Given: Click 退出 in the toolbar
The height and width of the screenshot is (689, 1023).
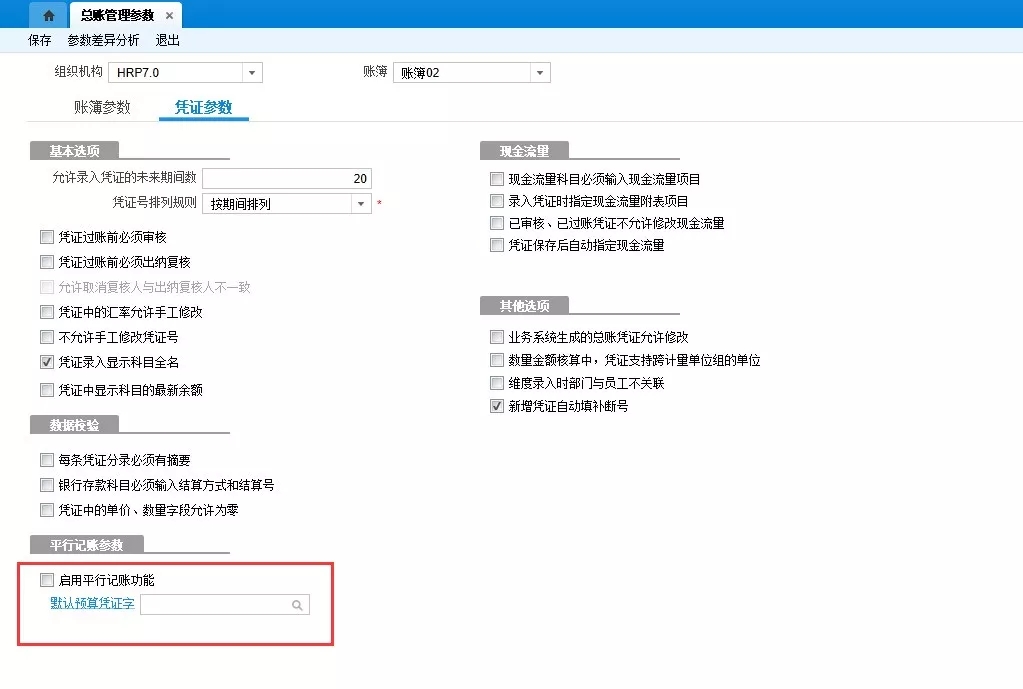Looking at the screenshot, I should (x=168, y=40).
